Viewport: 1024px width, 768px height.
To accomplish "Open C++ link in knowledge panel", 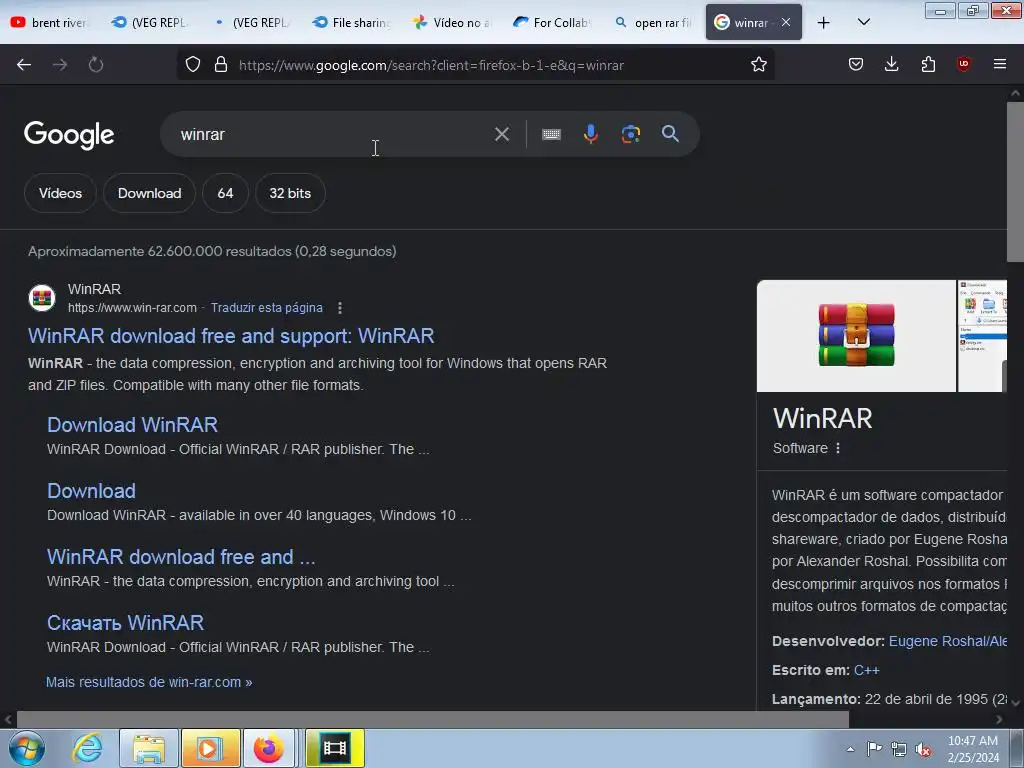I will pyautogui.click(x=867, y=670).
